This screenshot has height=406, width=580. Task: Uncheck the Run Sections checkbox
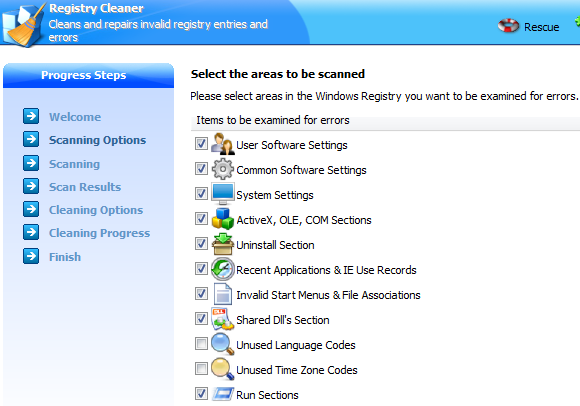pyautogui.click(x=201, y=393)
